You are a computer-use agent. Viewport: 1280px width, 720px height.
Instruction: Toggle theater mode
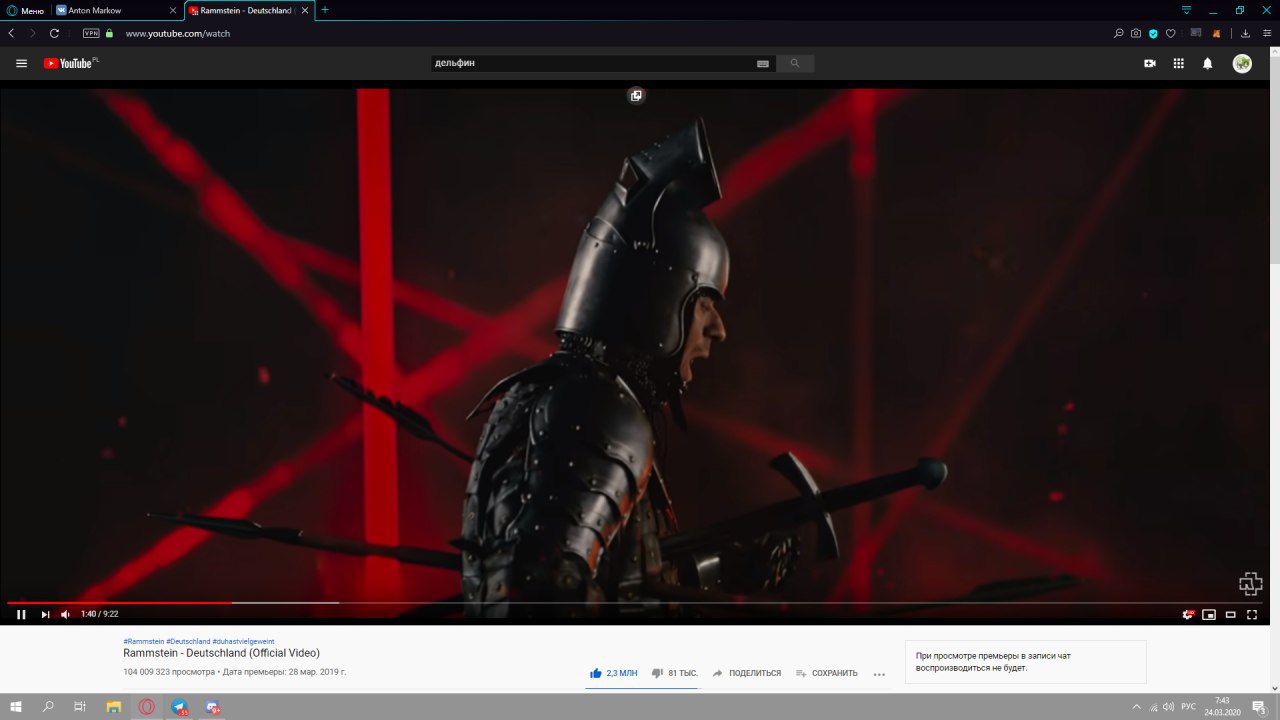tap(1230, 614)
